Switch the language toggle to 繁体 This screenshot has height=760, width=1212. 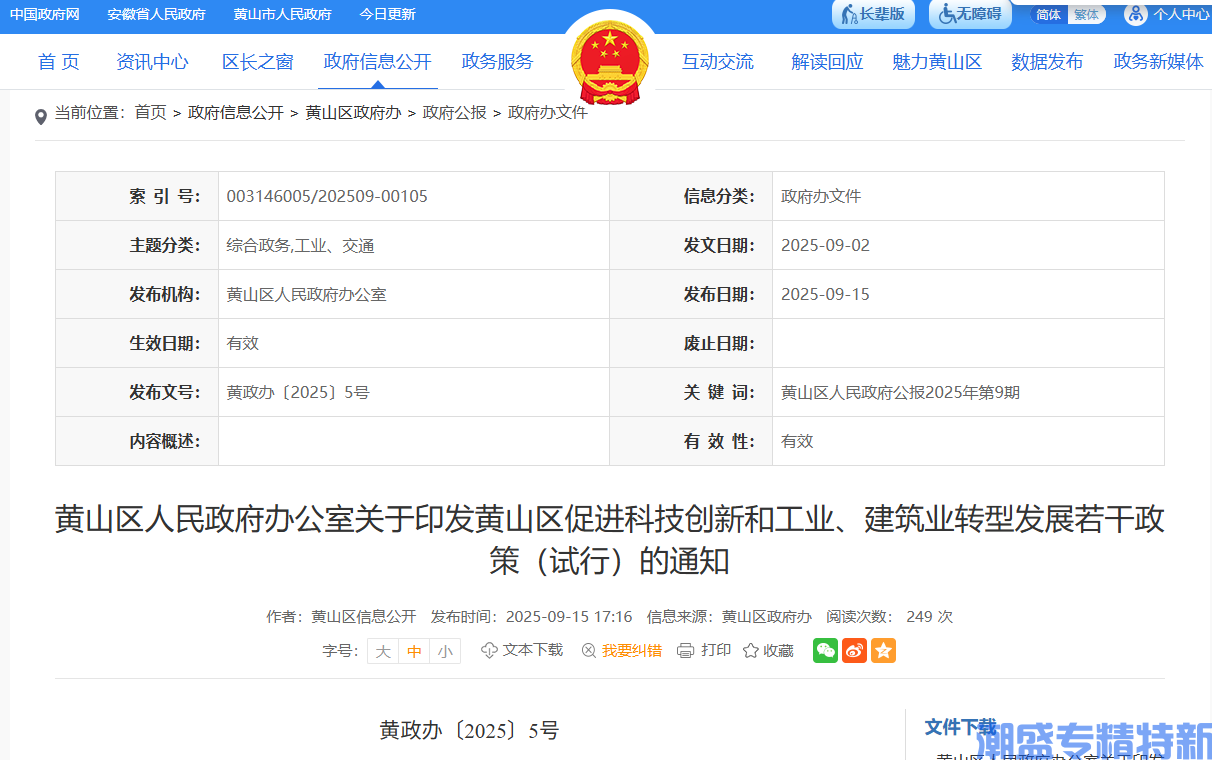coord(1087,14)
